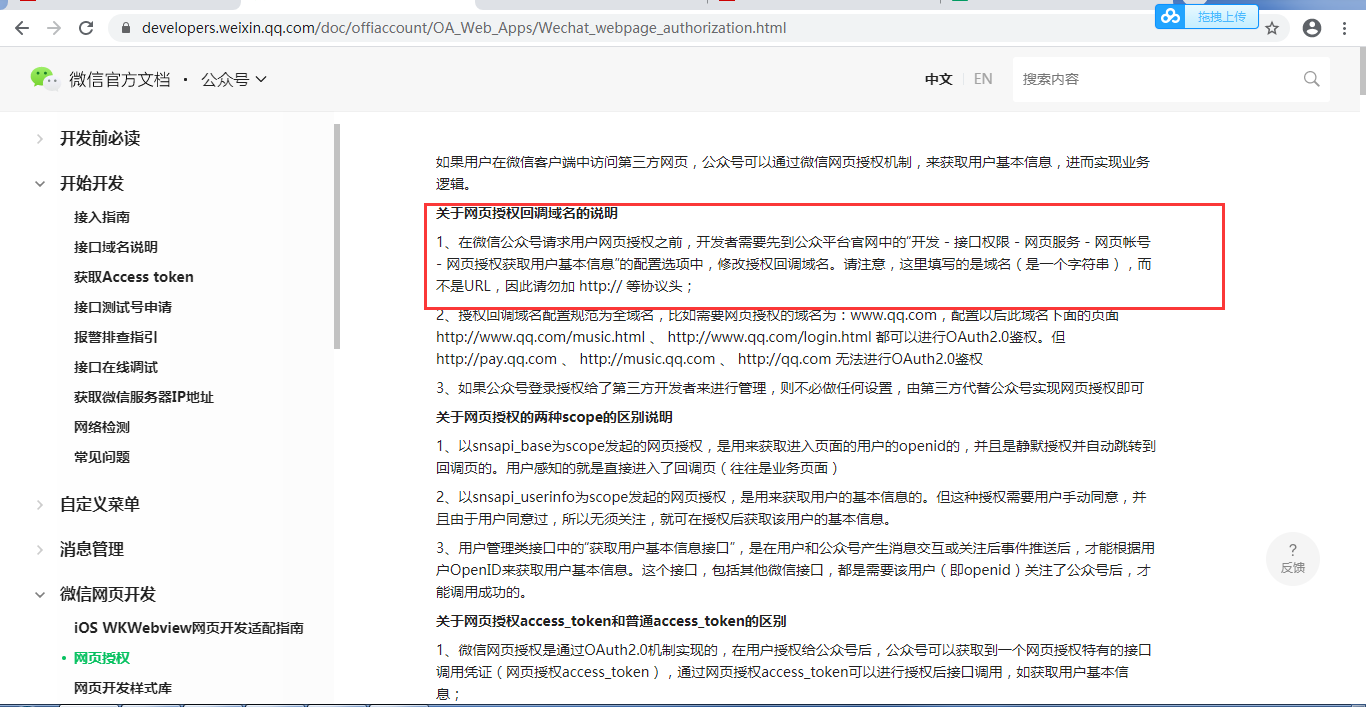Bookmark this page with the star icon
Screen dimensions: 1366x707
[1272, 28]
